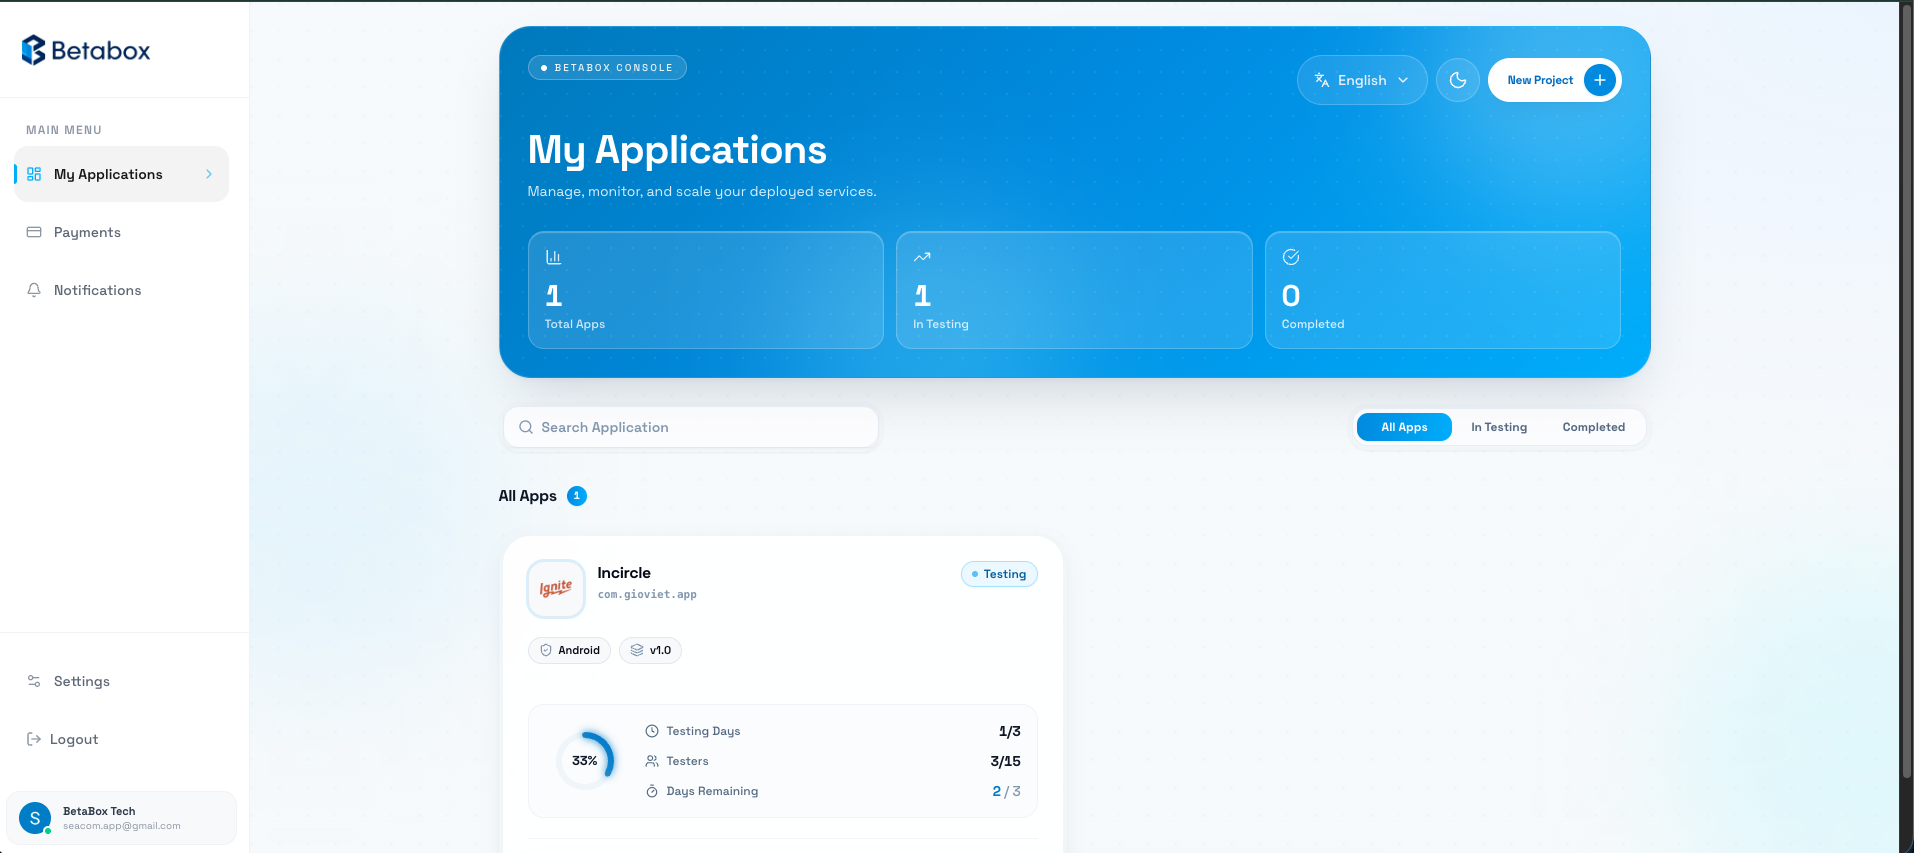Click the Betabox logo icon
1914x853 pixels.
(33, 50)
